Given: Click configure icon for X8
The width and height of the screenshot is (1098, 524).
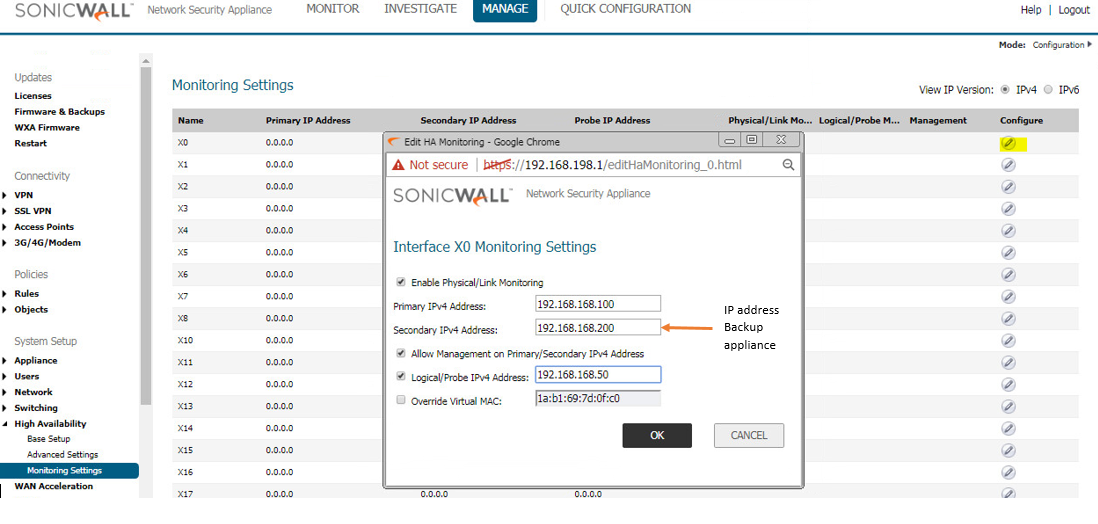Looking at the screenshot, I should pos(1008,318).
